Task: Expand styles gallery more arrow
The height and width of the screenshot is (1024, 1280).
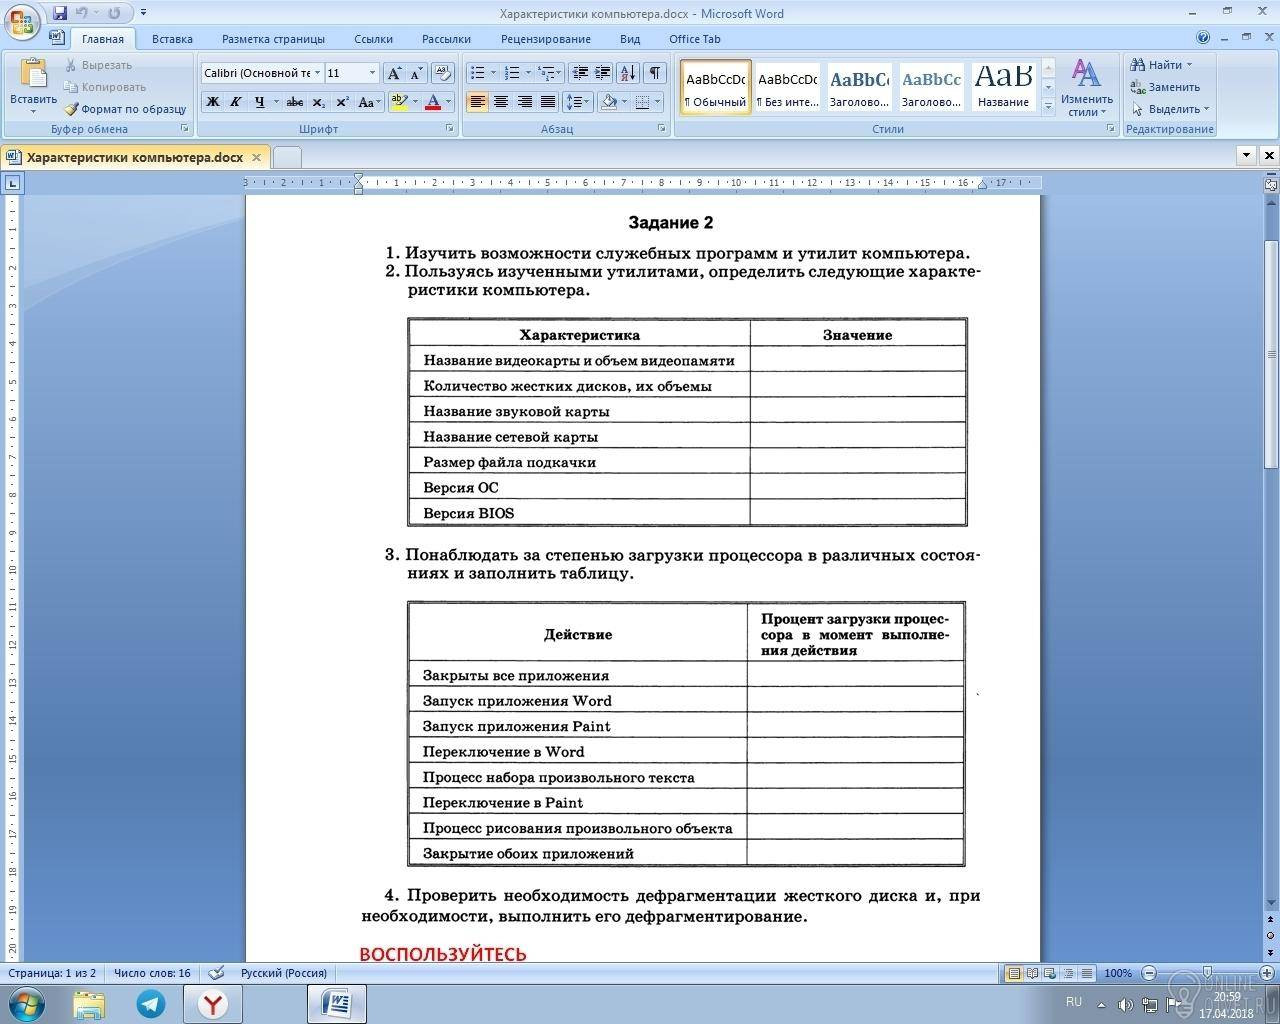Action: pos(1048,105)
